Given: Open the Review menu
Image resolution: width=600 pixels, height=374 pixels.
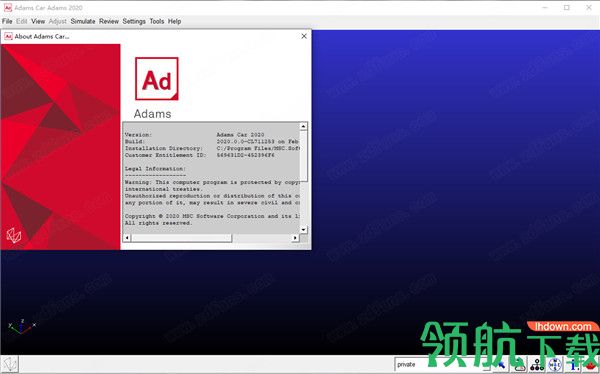Looking at the screenshot, I should (109, 21).
